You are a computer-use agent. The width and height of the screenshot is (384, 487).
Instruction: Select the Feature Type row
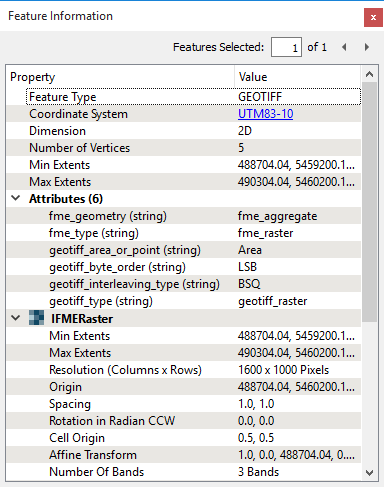coord(193,97)
